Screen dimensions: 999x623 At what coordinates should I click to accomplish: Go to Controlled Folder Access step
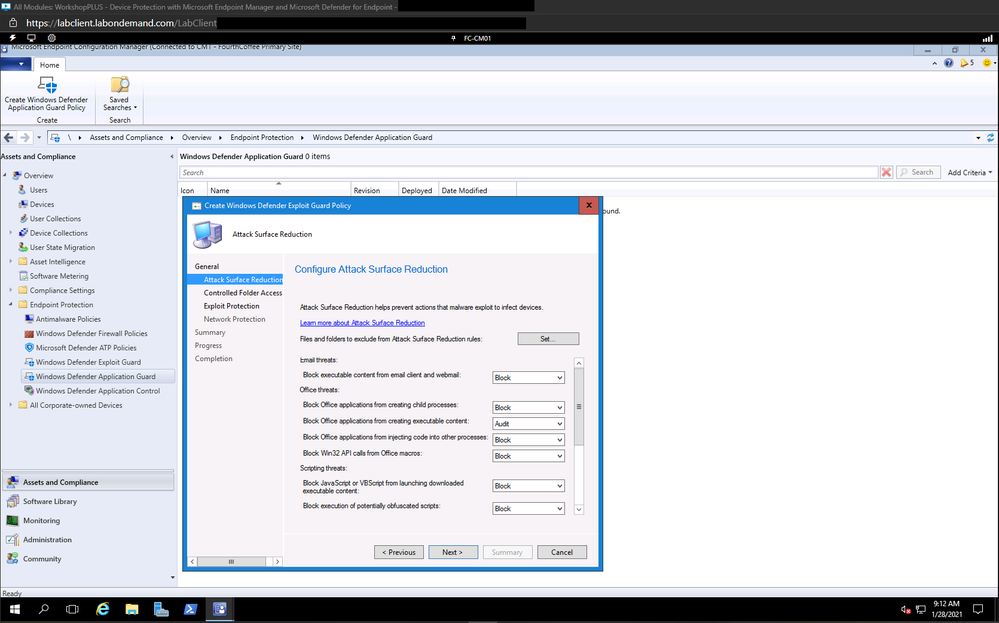click(243, 293)
